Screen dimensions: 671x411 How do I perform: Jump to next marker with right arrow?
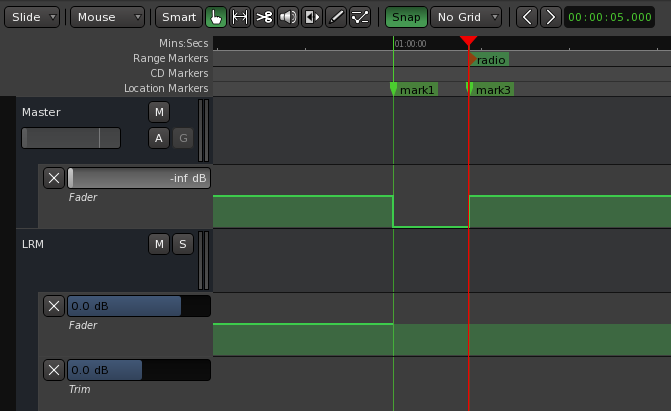[551, 17]
